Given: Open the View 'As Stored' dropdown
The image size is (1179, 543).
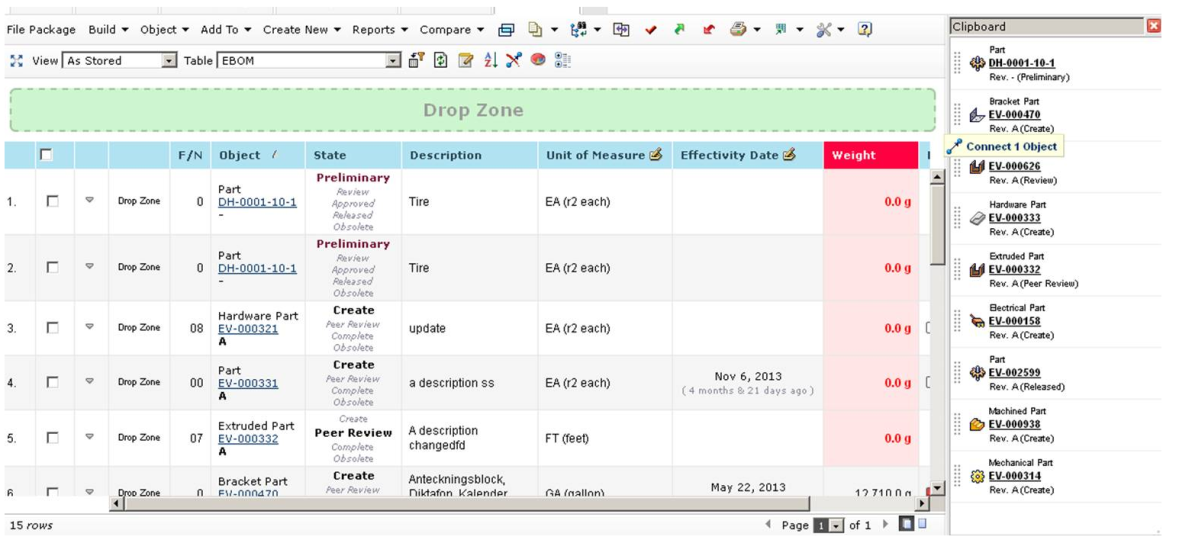Looking at the screenshot, I should click(x=169, y=61).
